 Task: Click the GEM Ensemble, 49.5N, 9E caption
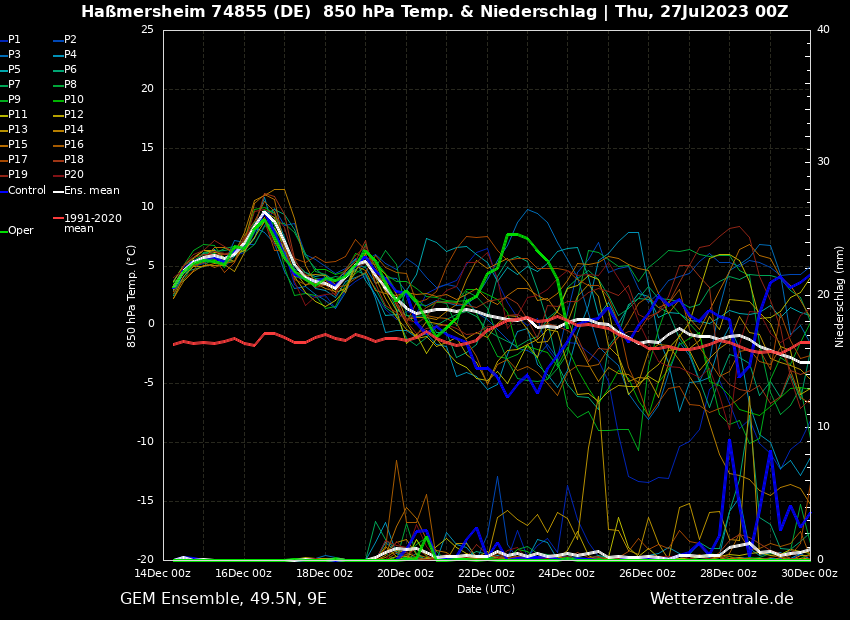[223, 599]
